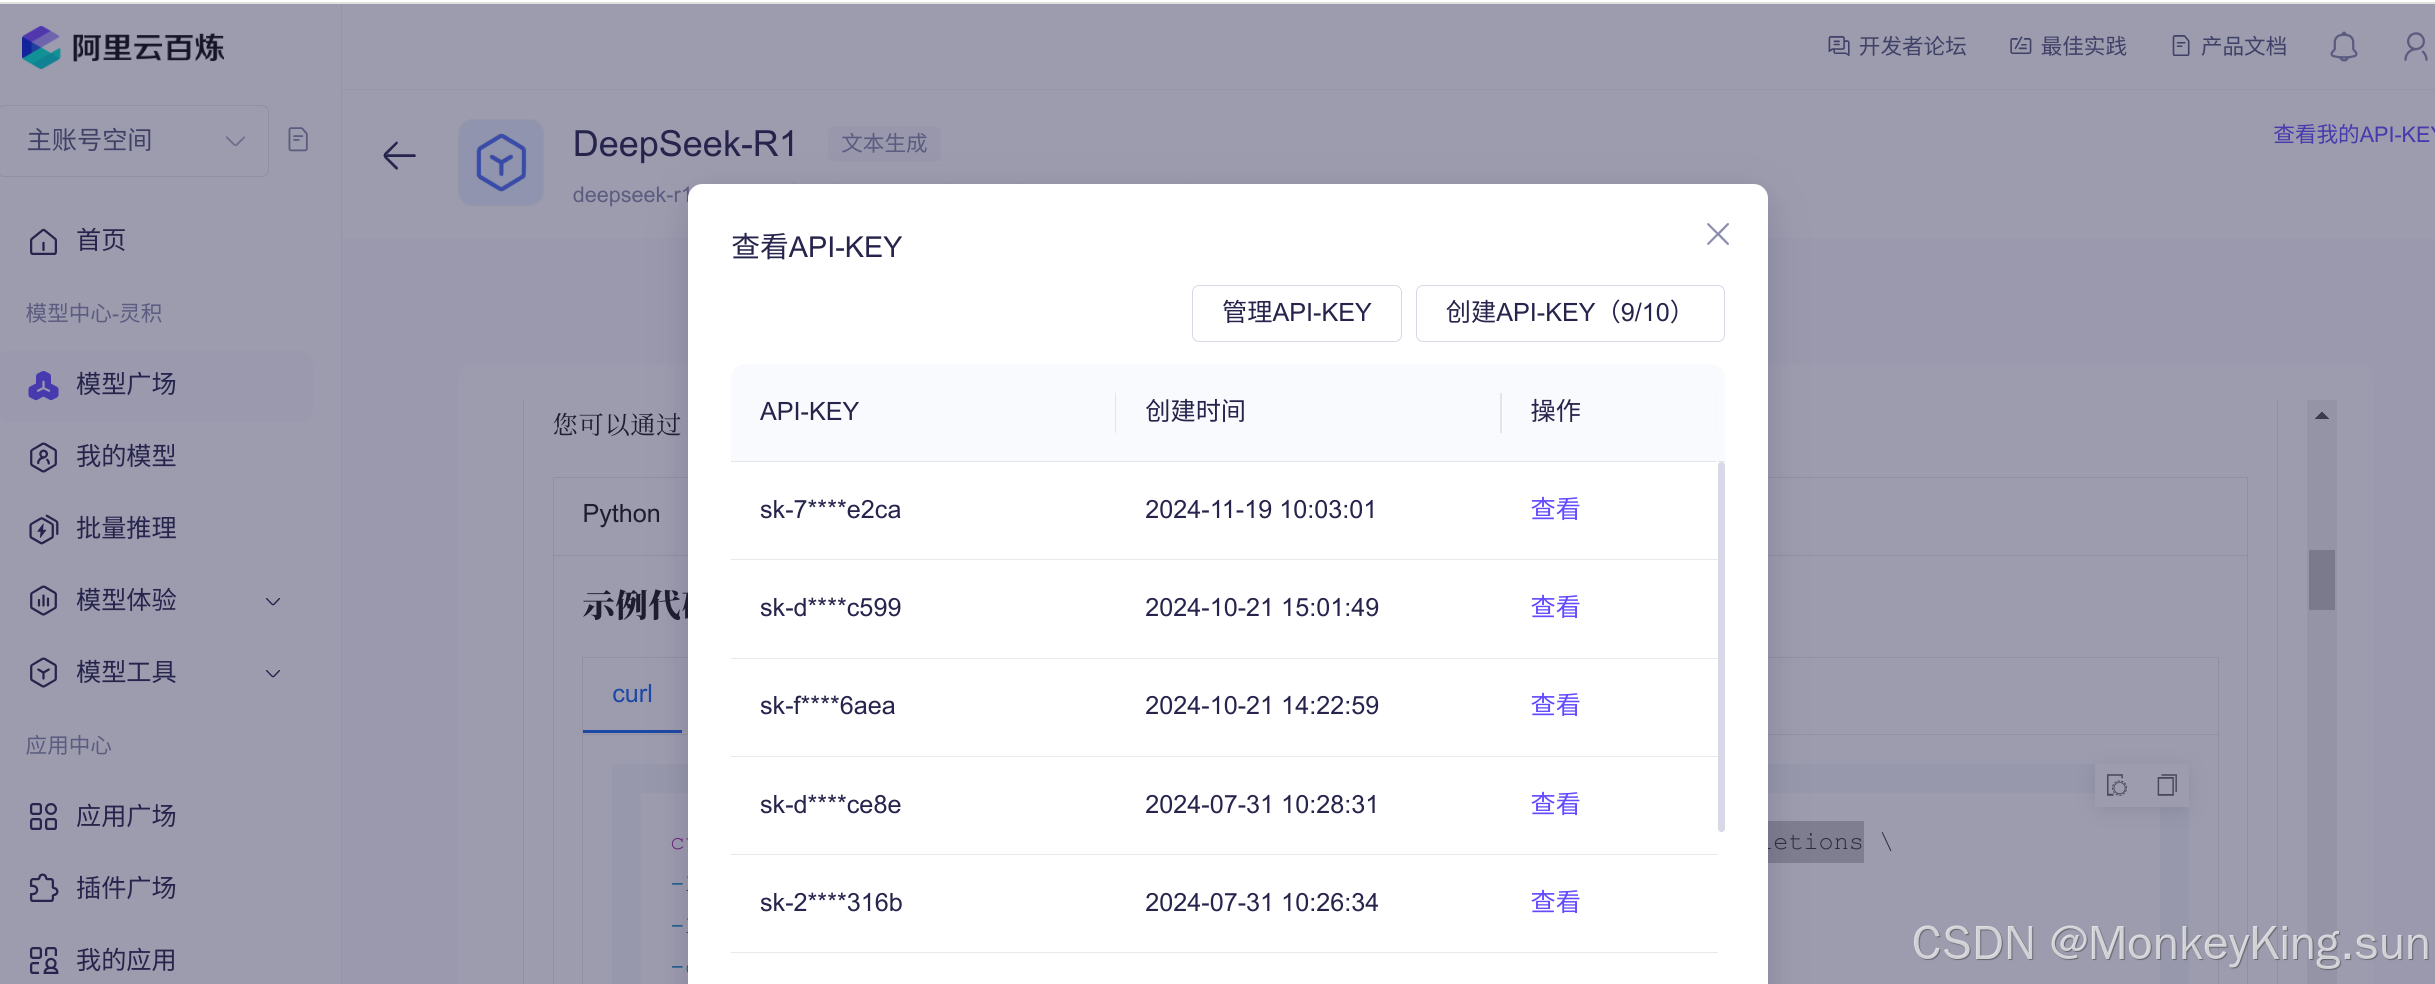This screenshot has height=984, width=2435.
Task: Click the API-KEY column header
Action: coord(809,411)
